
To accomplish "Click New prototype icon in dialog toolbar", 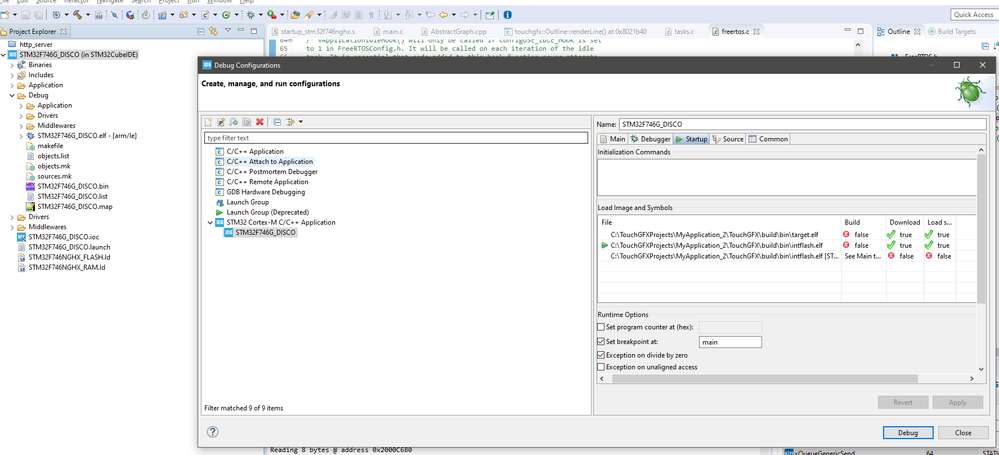I will click(x=220, y=122).
